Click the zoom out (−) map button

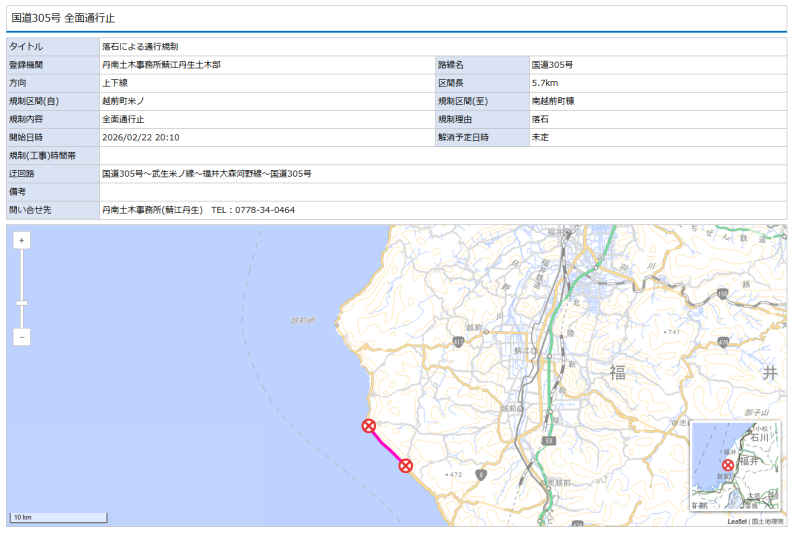click(x=22, y=337)
